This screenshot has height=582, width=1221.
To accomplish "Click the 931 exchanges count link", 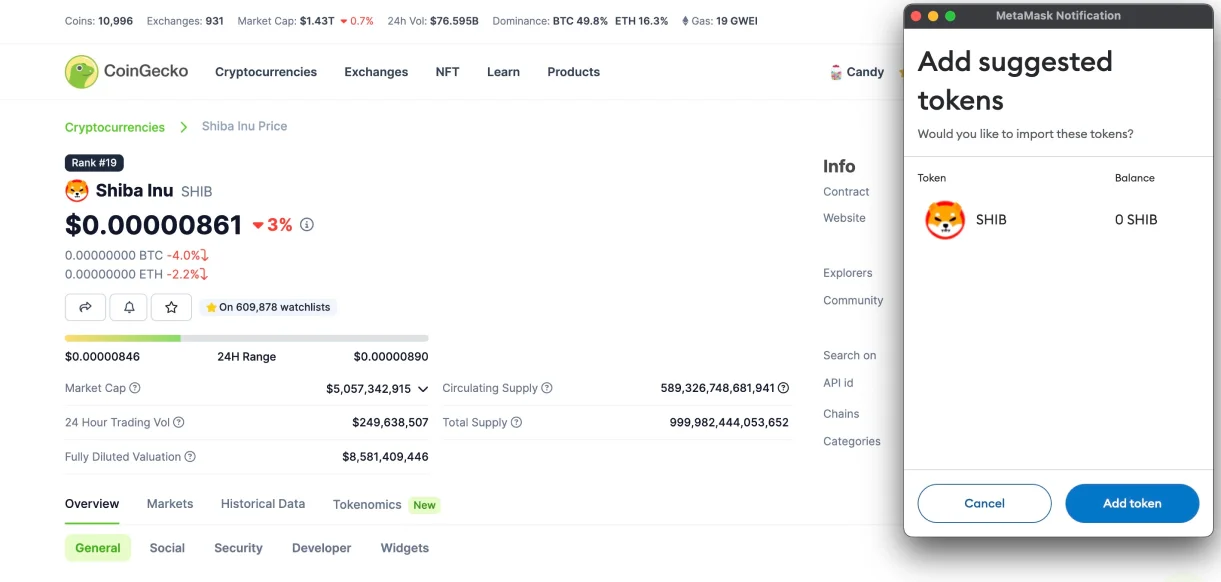I will pyautogui.click(x=214, y=21).
